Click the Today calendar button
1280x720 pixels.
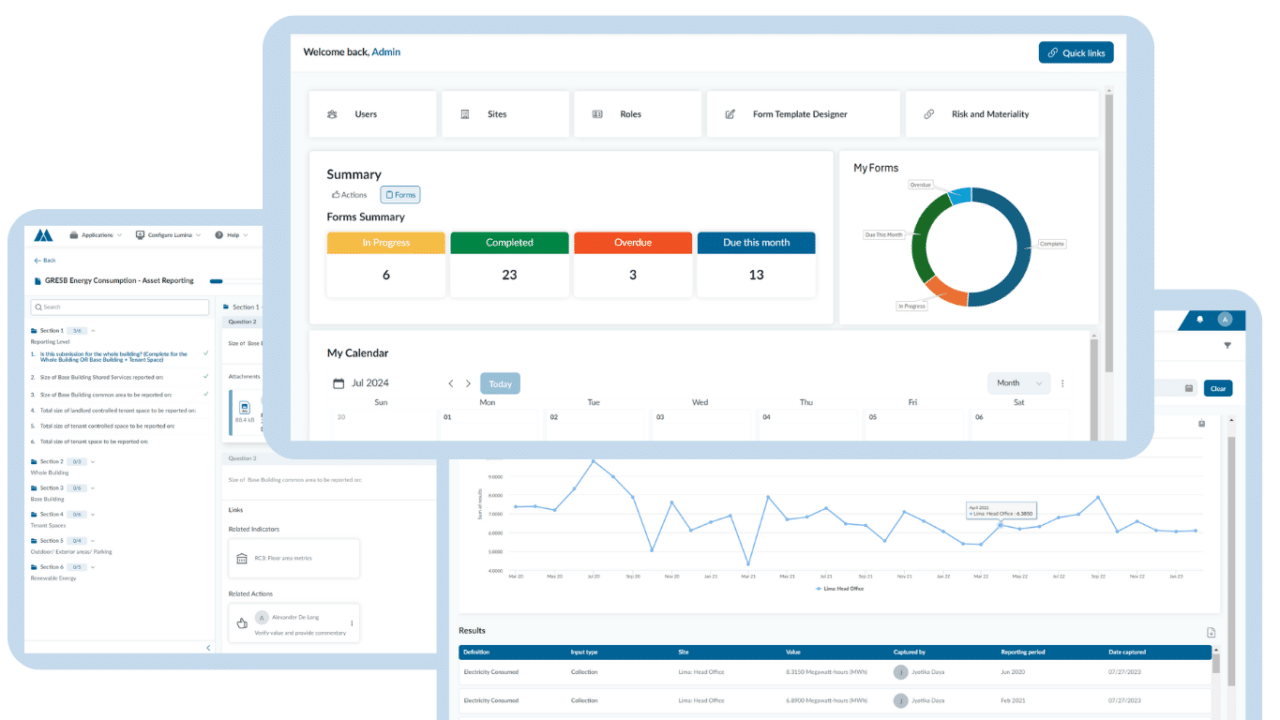[x=500, y=384]
